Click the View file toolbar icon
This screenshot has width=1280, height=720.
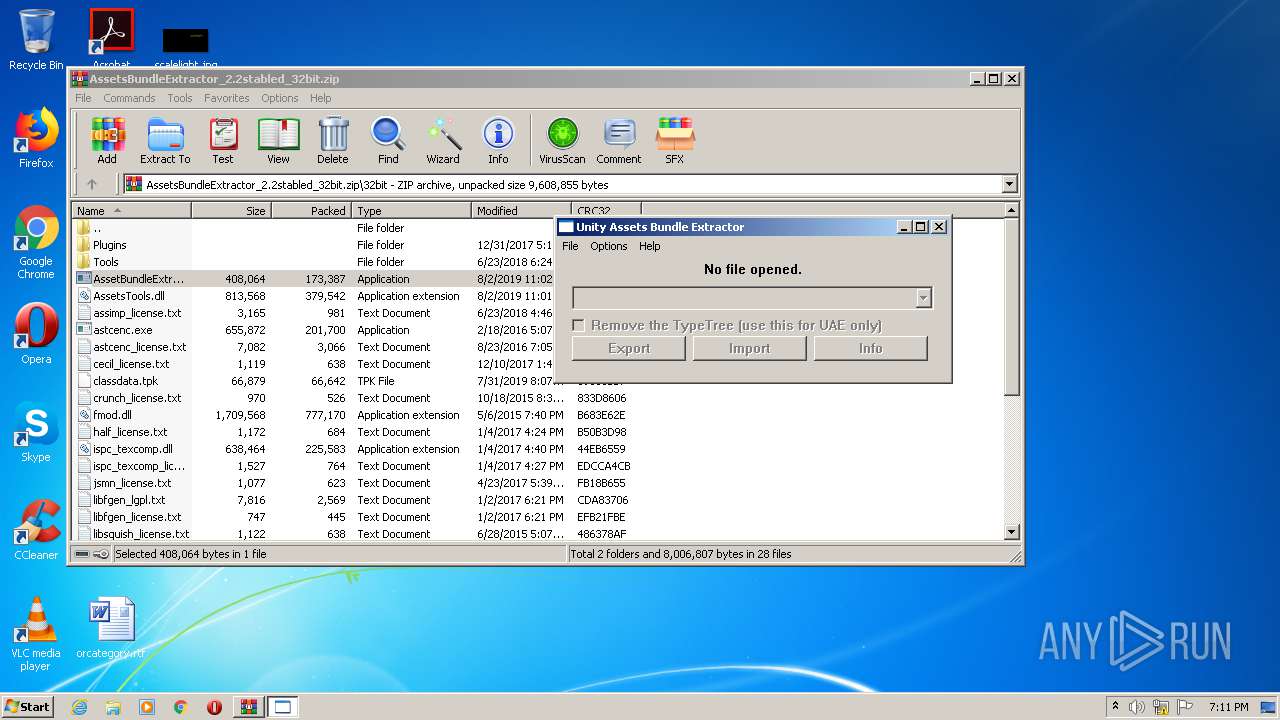[x=278, y=141]
